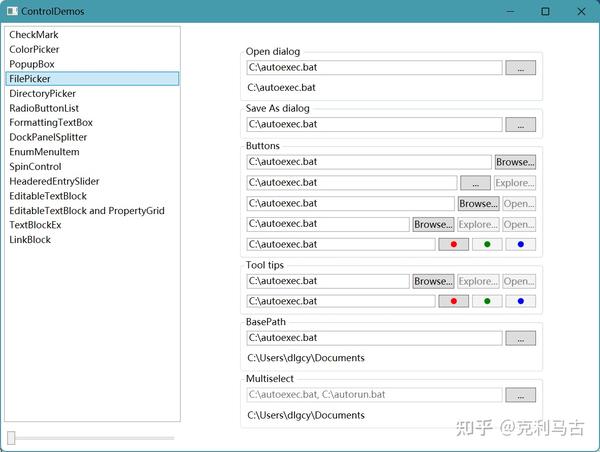This screenshot has width=600, height=452.
Task: Click Open button in Tool tips group
Action: tap(519, 281)
